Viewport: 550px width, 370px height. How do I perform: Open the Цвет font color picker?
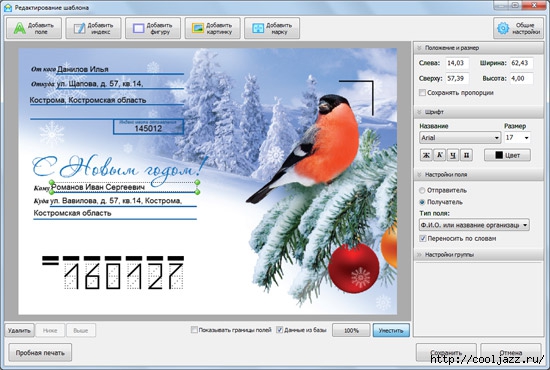[507, 155]
